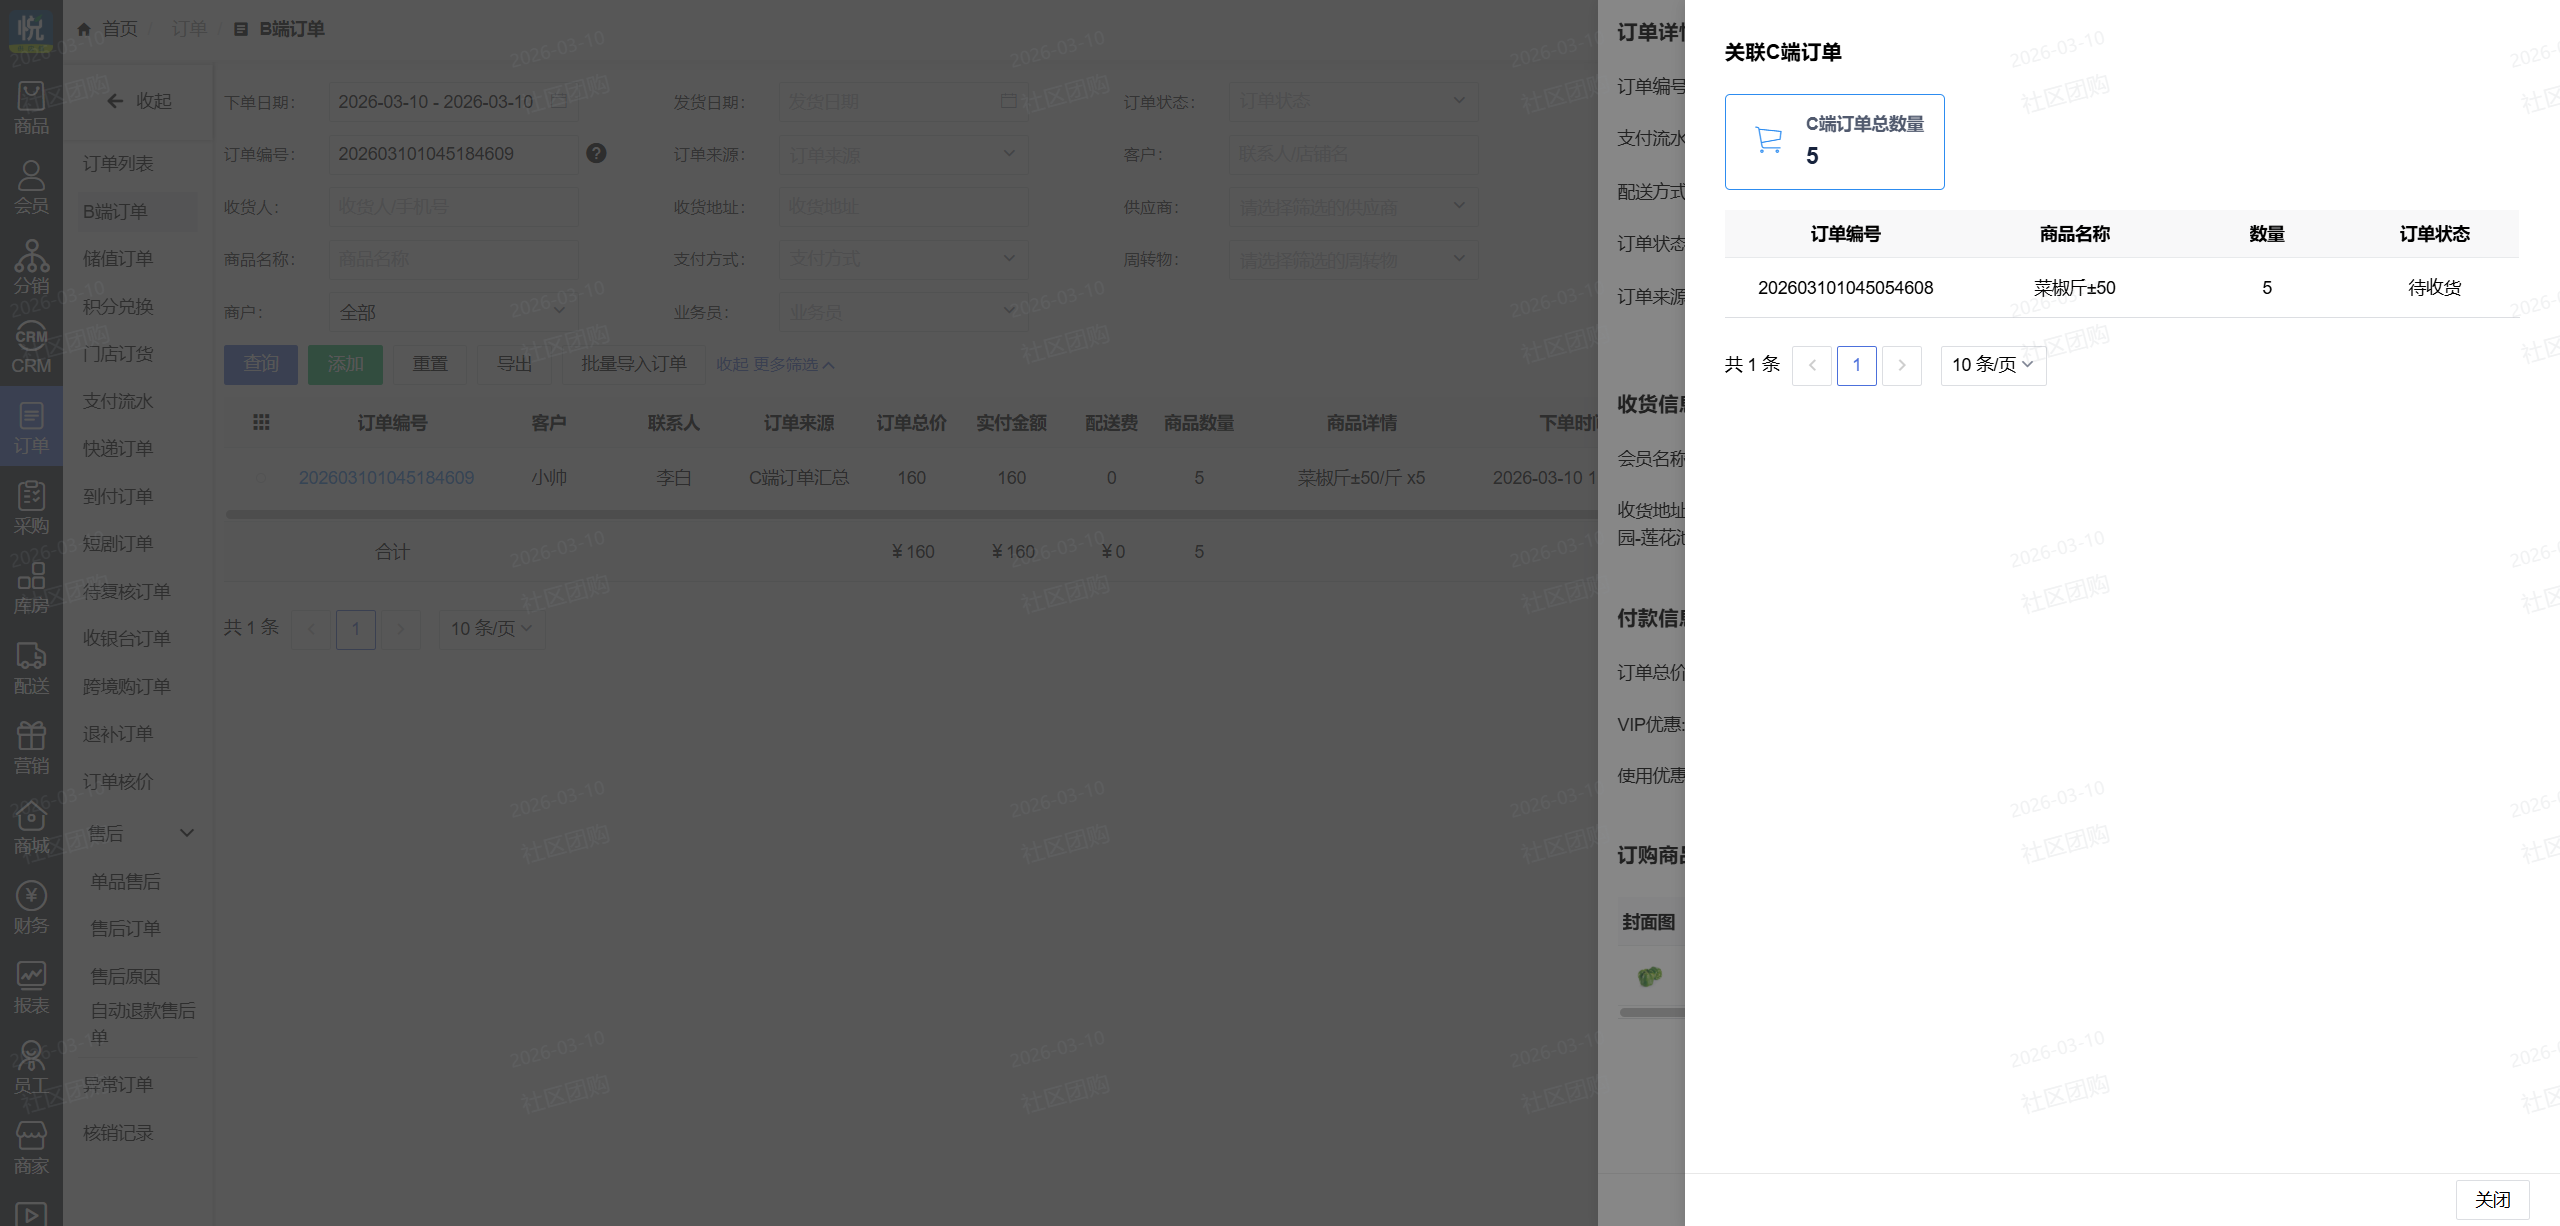Screen dimensions: 2560x1226
Task: Select the 快递订单 menu item
Action: pos(118,449)
